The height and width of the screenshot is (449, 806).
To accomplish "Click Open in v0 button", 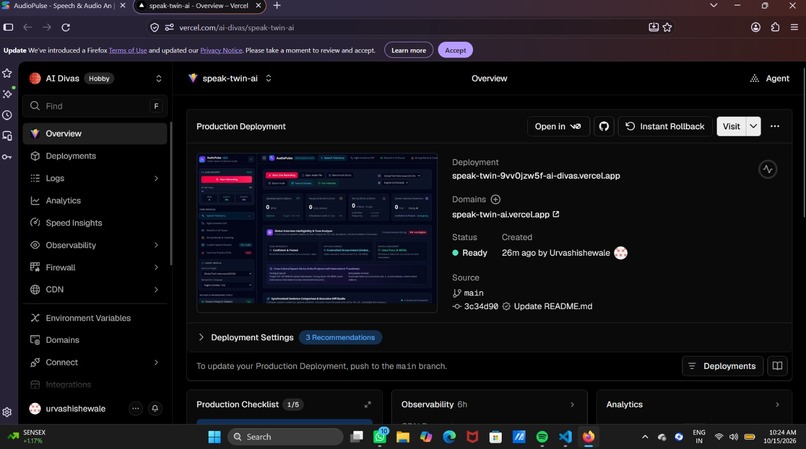I will (558, 127).
